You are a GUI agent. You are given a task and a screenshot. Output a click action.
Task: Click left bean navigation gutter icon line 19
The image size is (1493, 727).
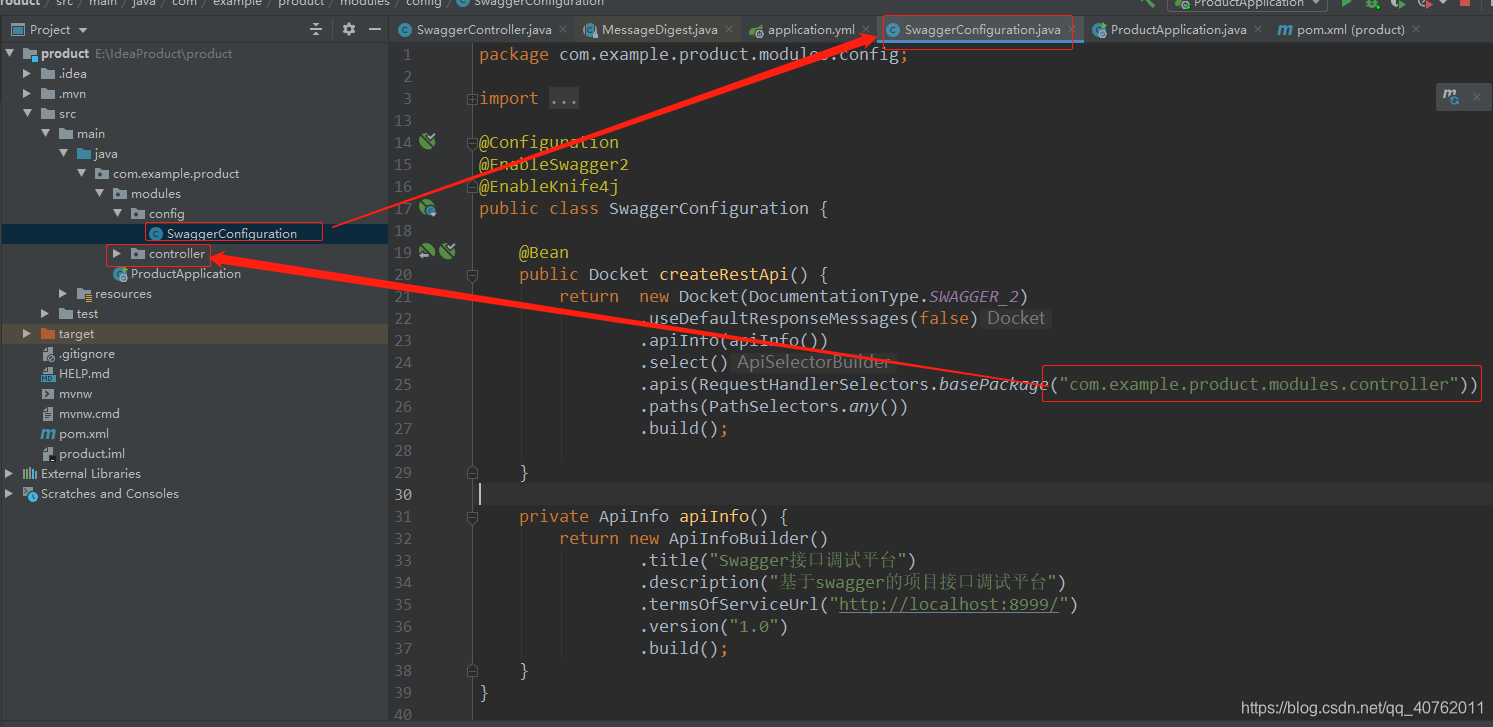427,251
